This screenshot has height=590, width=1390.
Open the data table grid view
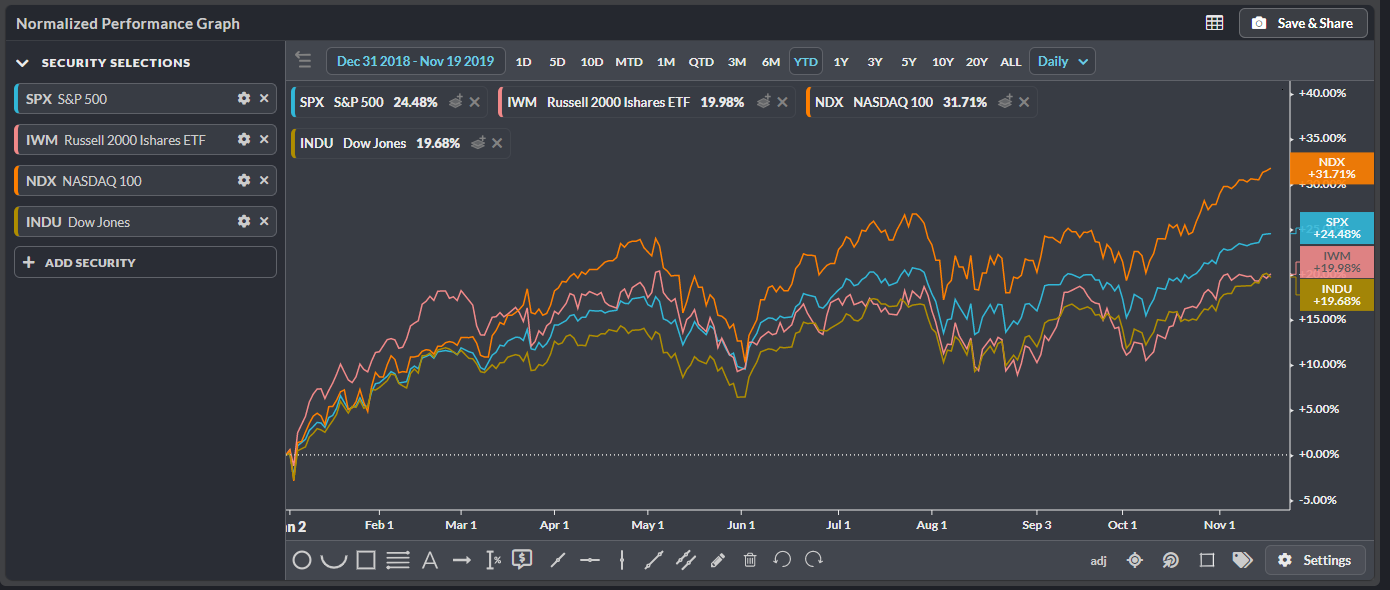(x=1214, y=23)
